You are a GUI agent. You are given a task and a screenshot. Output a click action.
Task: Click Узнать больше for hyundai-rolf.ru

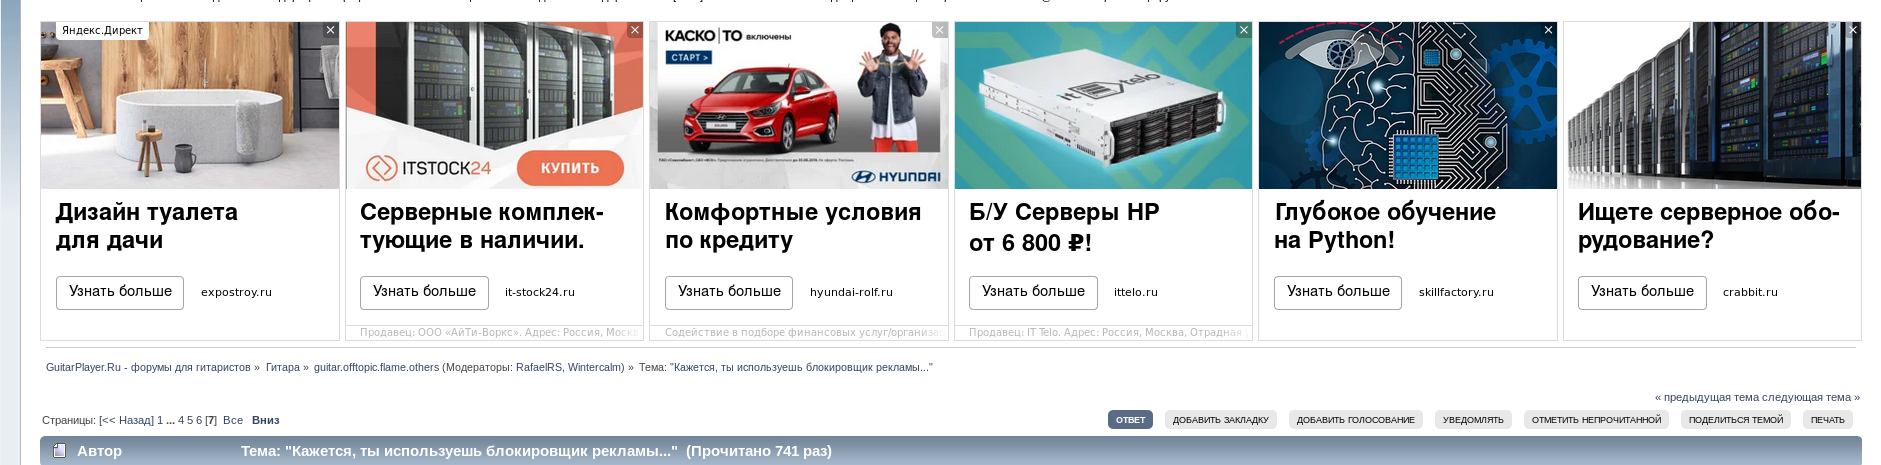729,292
